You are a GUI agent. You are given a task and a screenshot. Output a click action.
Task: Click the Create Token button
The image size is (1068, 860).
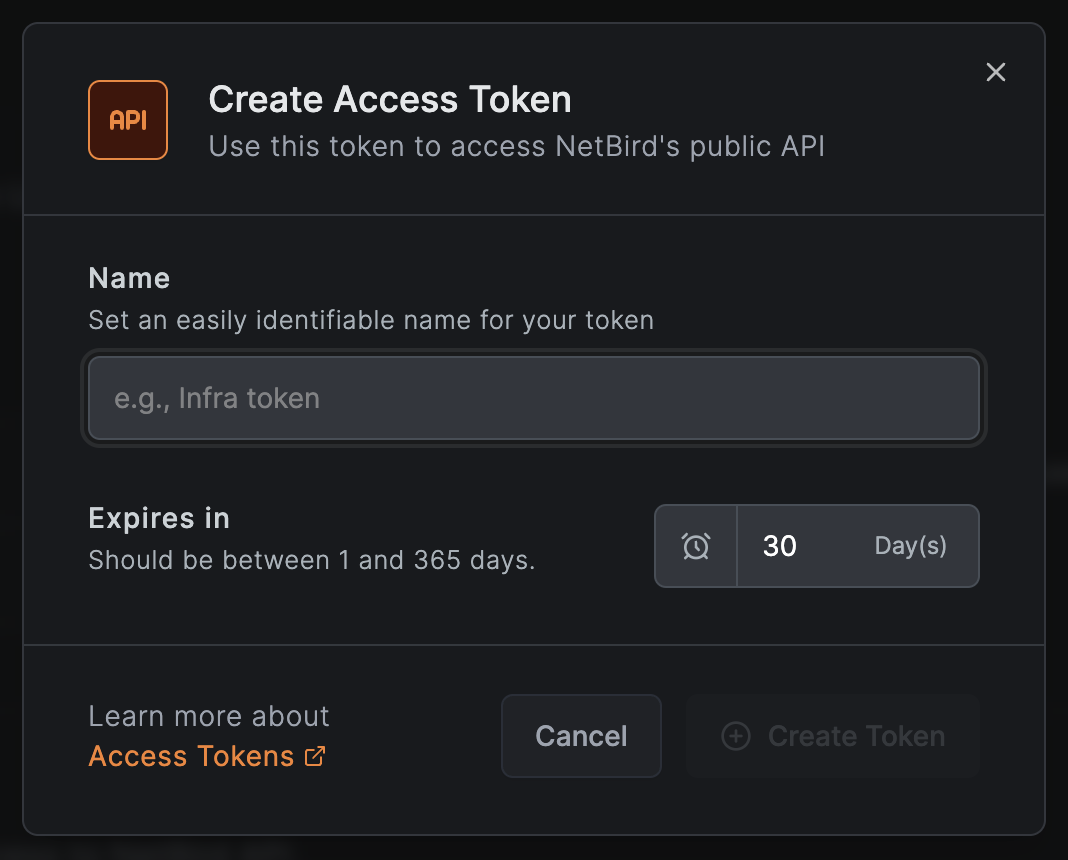(x=833, y=736)
